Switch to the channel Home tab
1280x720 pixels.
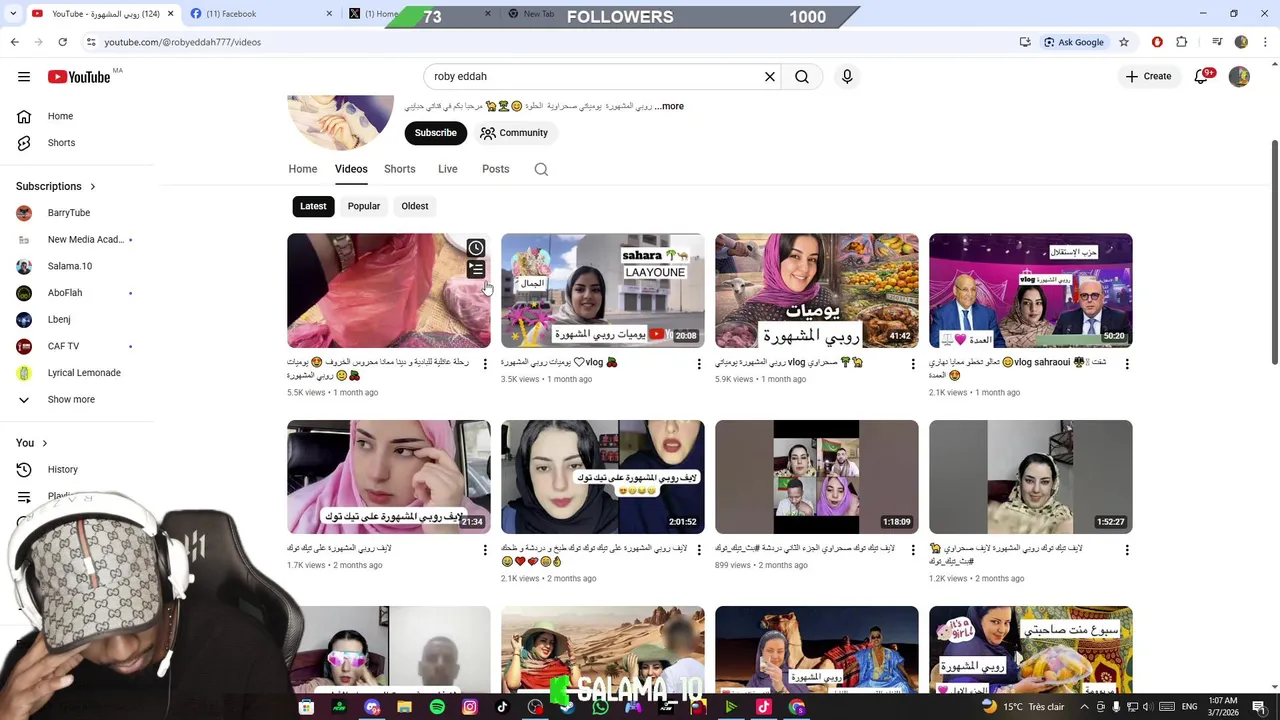tap(303, 169)
